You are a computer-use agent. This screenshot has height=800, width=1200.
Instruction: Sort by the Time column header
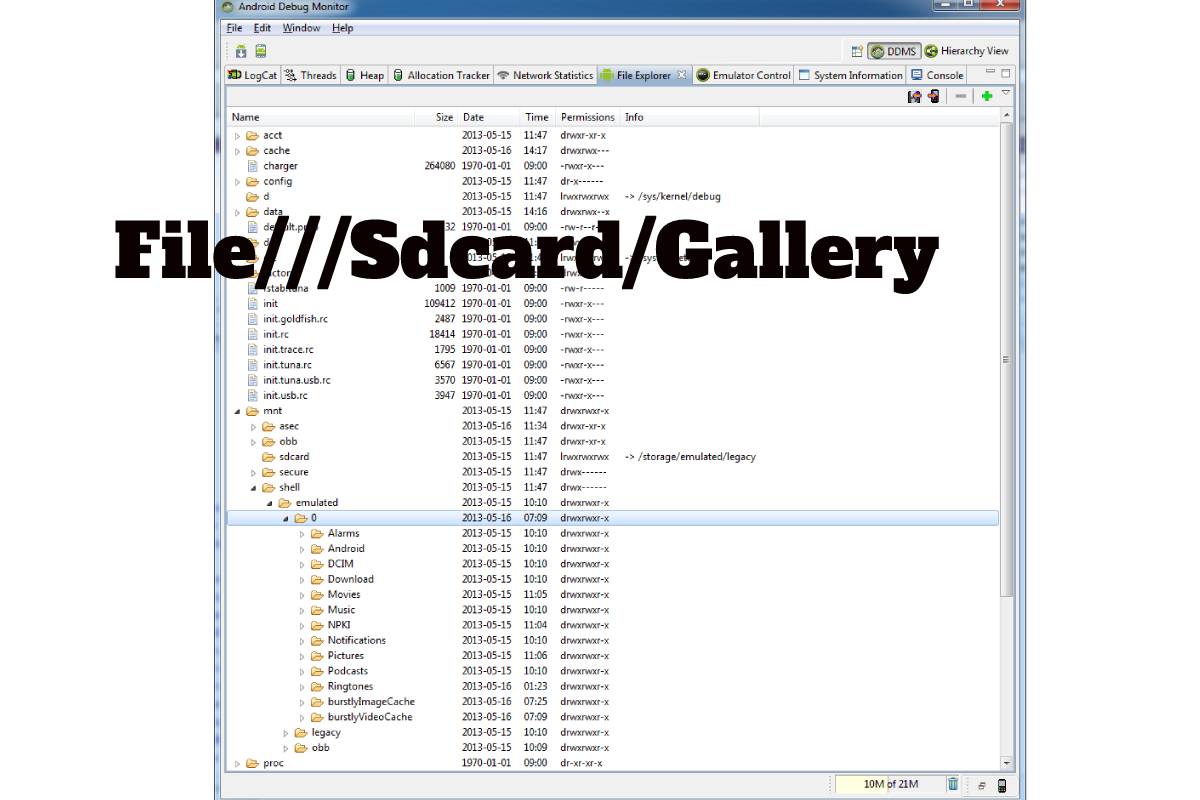(538, 117)
